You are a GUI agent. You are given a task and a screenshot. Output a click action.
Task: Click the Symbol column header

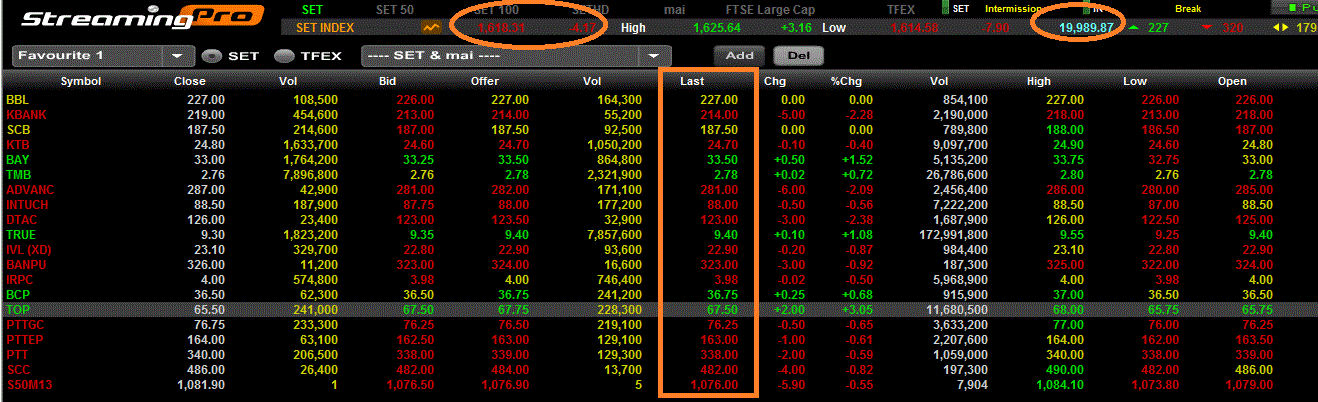[81, 81]
